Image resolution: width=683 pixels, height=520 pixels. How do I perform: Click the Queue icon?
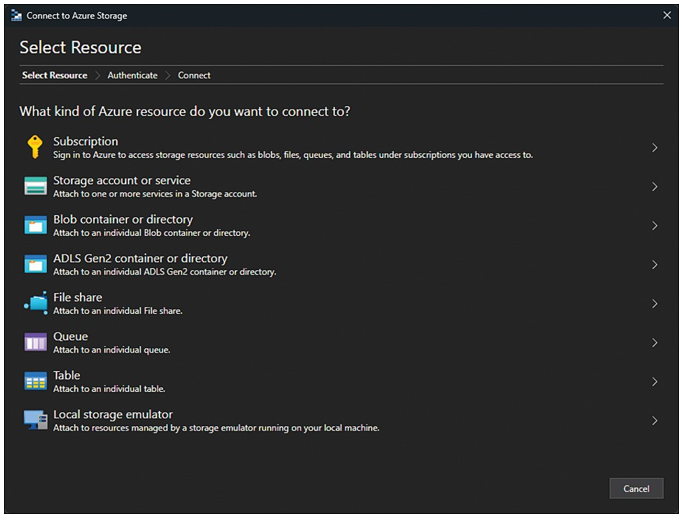(x=36, y=342)
